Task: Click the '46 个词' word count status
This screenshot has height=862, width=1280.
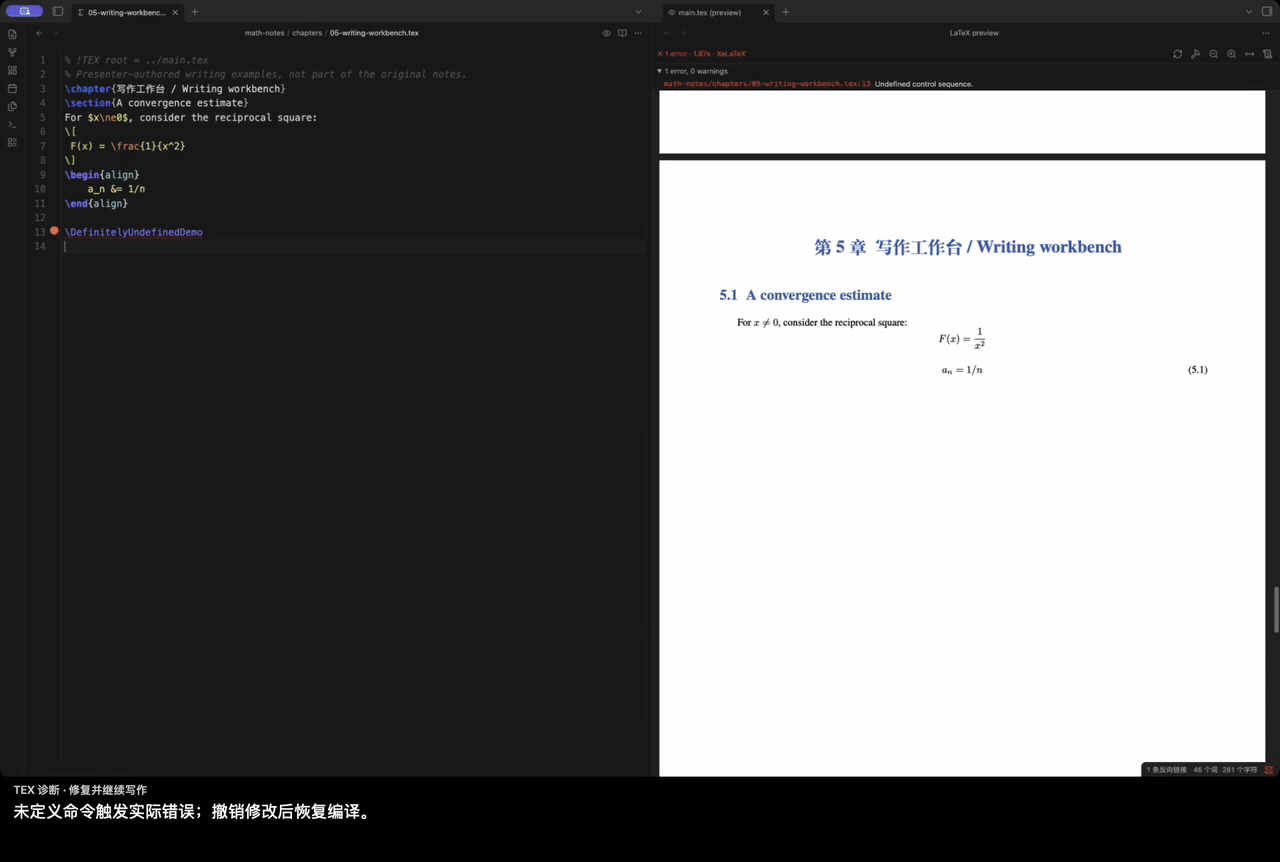Action: pos(1204,770)
